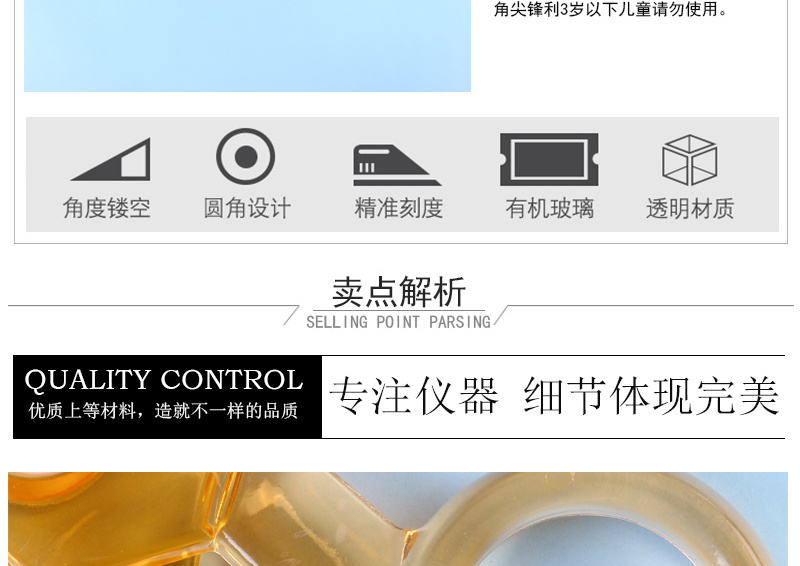
Task: Click the 细节体现完美 headline text
Action: [652, 396]
